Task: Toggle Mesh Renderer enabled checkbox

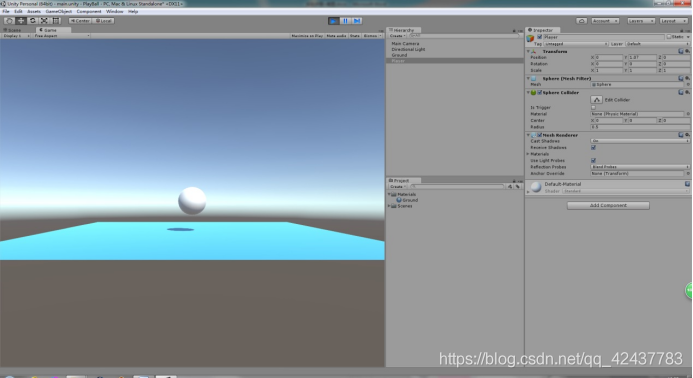Action: tap(540, 135)
